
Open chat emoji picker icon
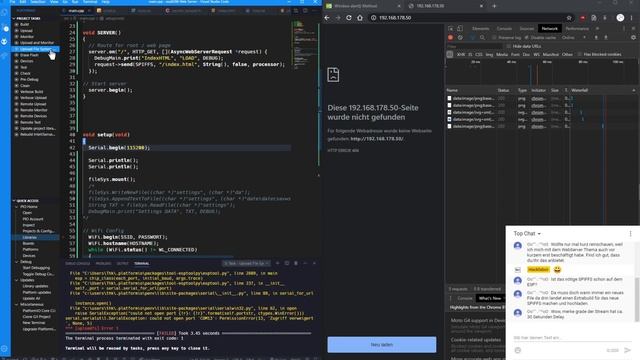click(x=518, y=350)
